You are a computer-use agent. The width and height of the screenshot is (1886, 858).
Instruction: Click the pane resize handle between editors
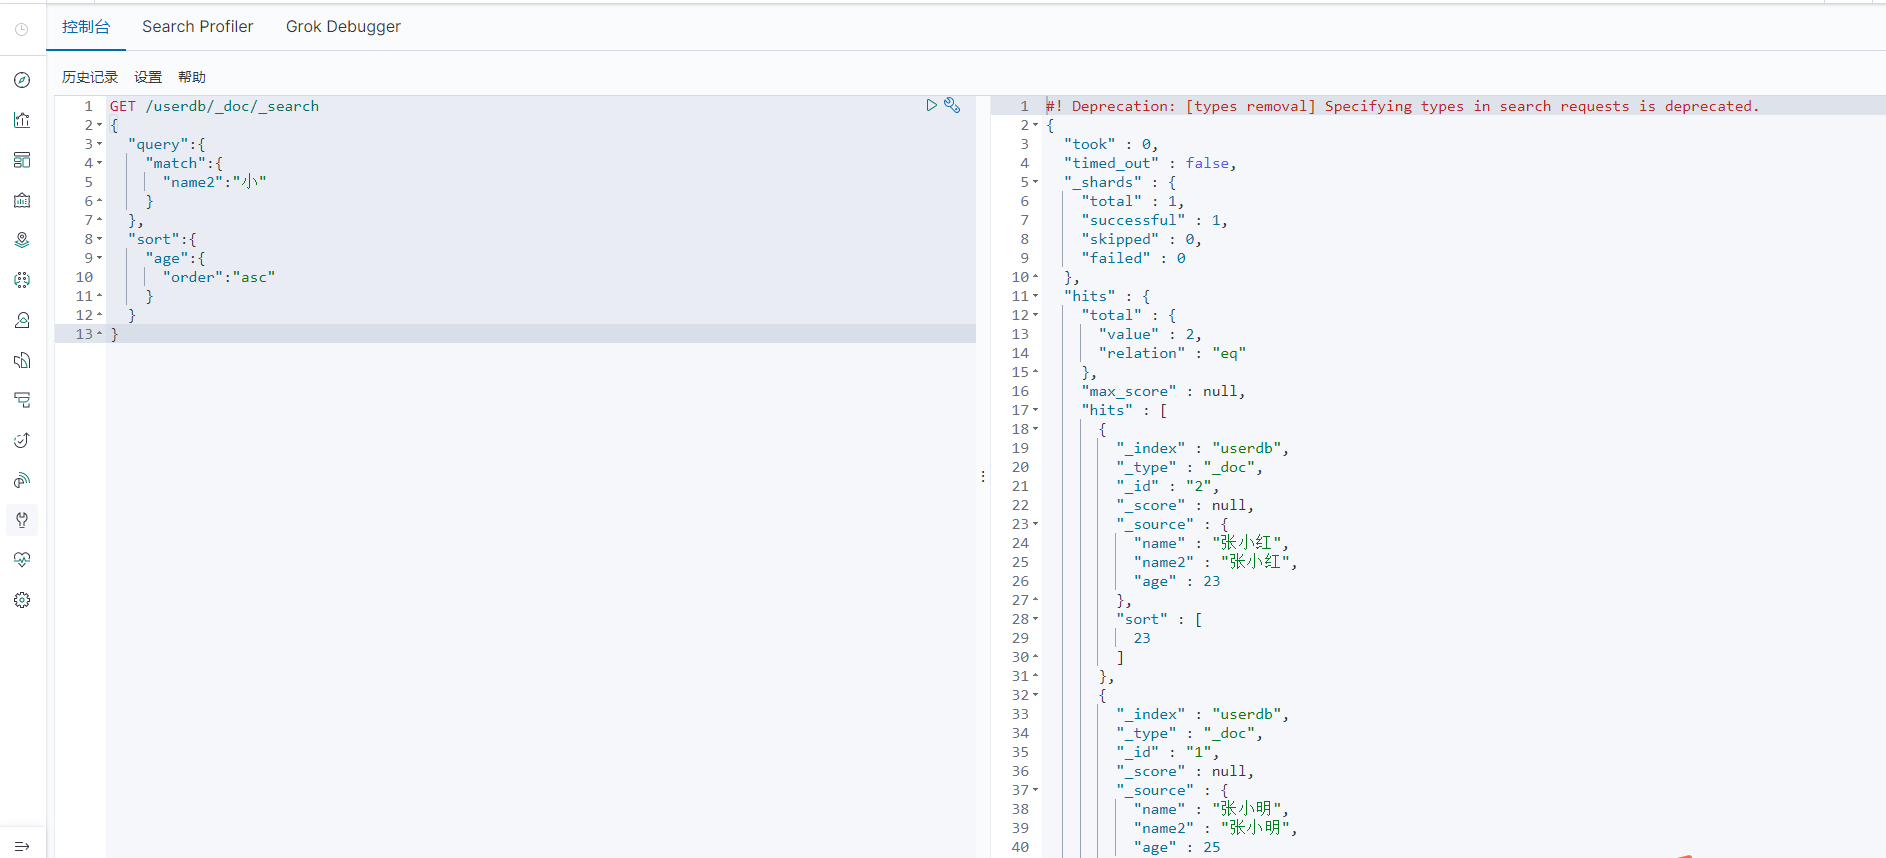983,476
